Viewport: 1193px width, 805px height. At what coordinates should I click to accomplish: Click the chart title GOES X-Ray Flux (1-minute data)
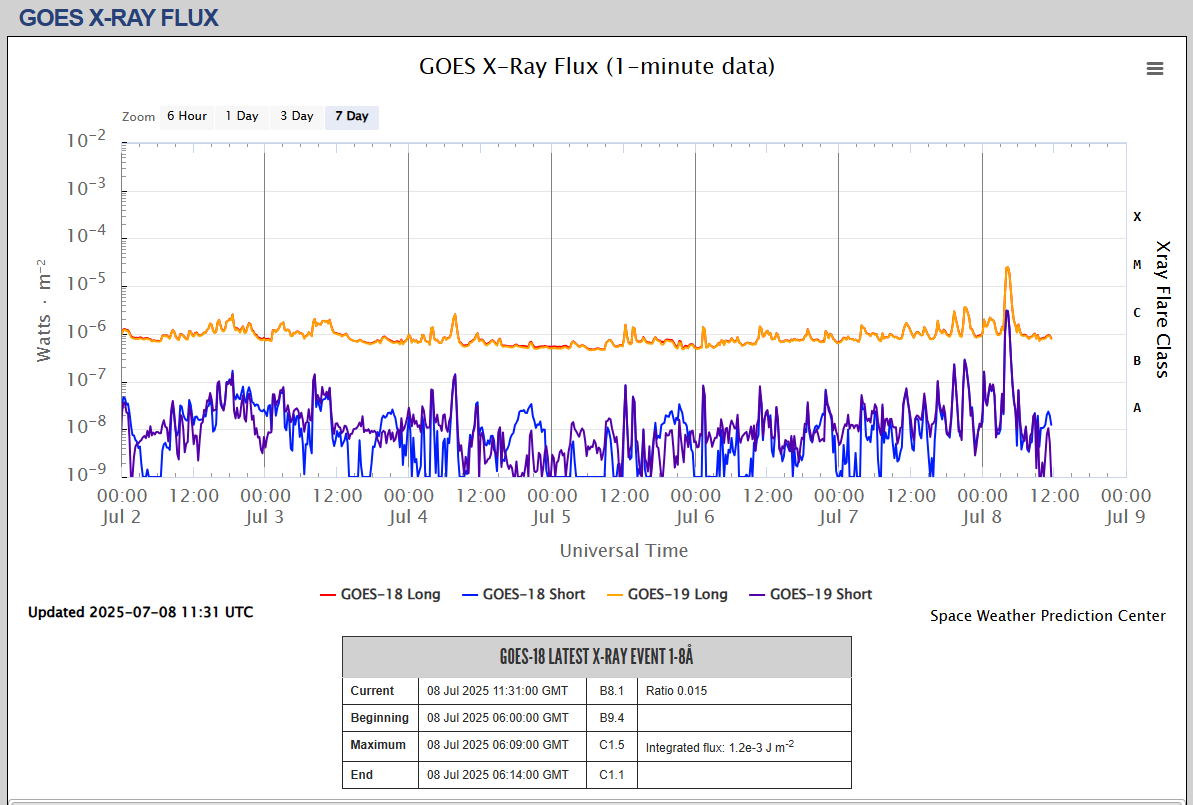point(596,66)
